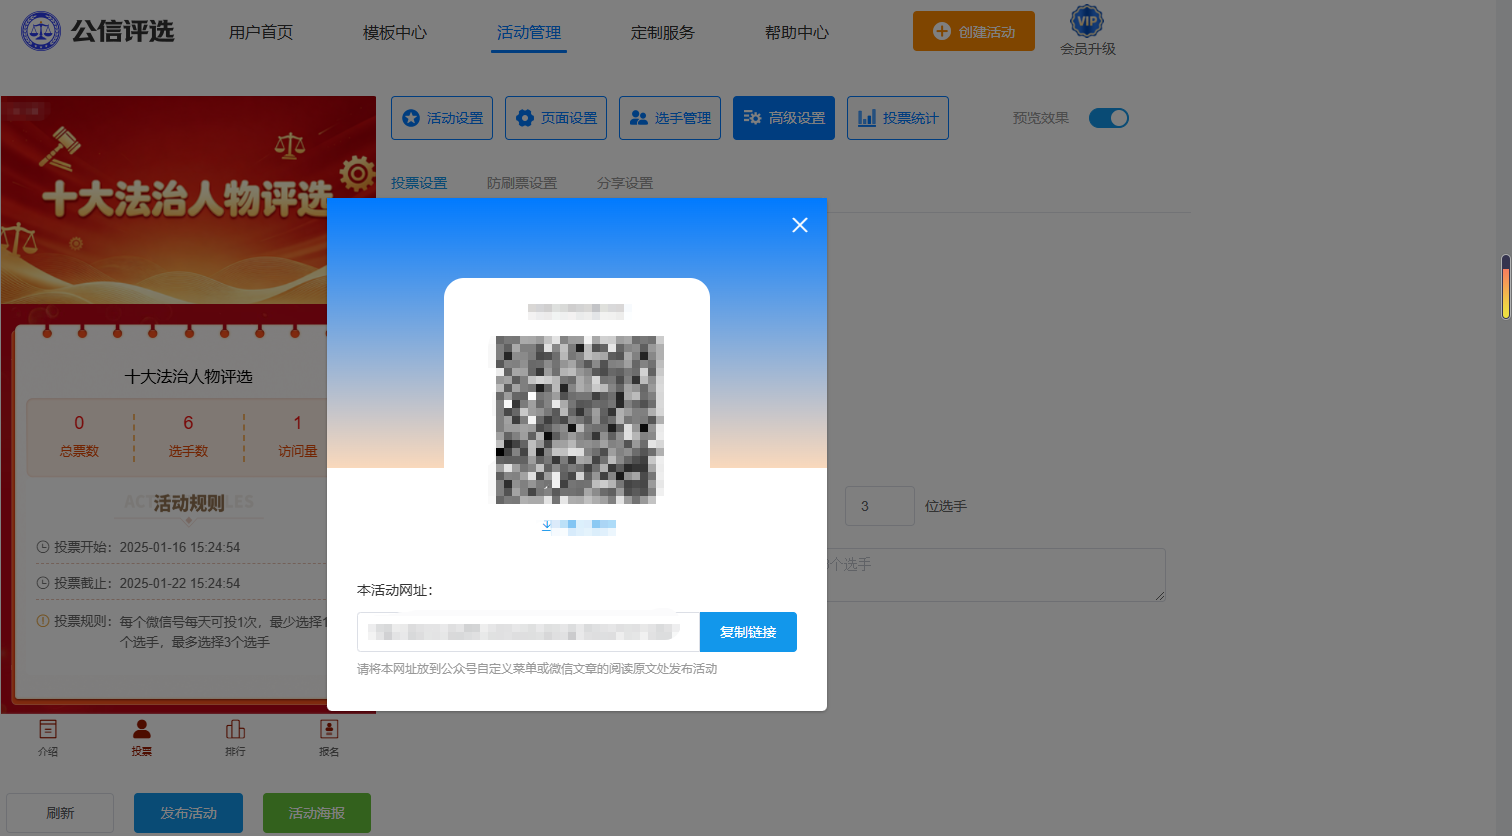Switch to the 投票设置 tab
This screenshot has width=1512, height=836.
click(x=419, y=183)
